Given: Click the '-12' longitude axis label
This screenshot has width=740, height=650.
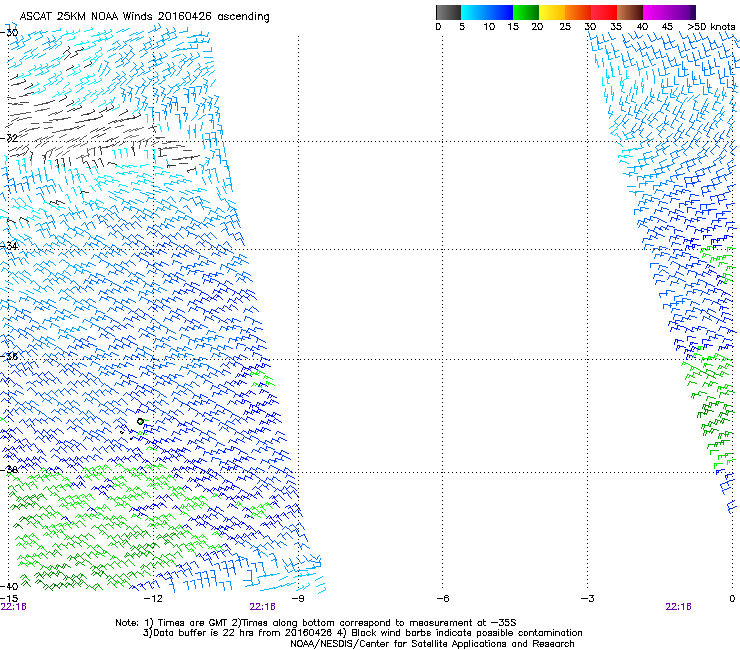Looking at the screenshot, I should 153,599.
